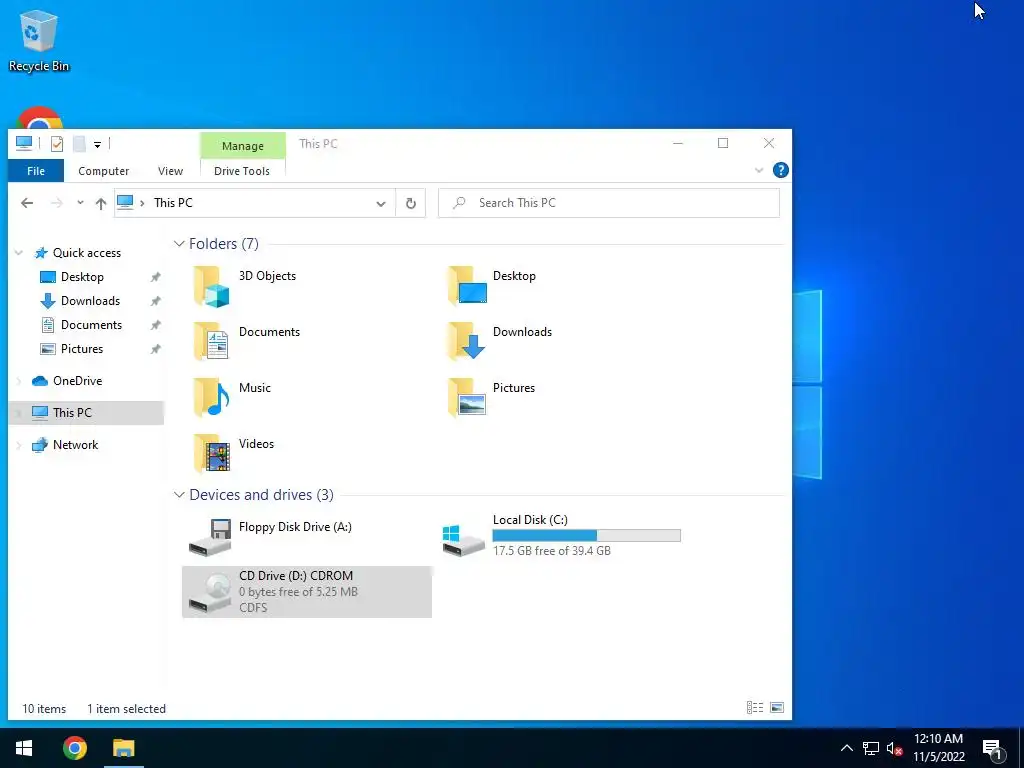Click the Properties quick access toolbar icon

pos(57,144)
